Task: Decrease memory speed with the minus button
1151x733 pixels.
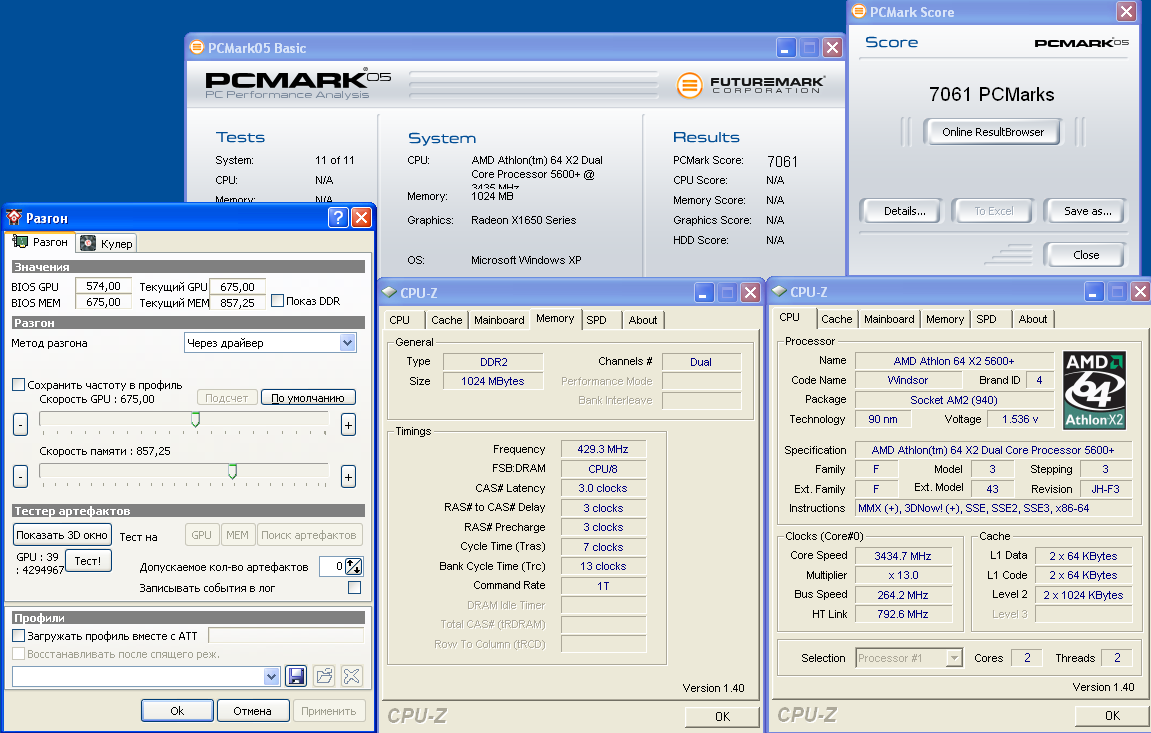Action: pos(21,477)
